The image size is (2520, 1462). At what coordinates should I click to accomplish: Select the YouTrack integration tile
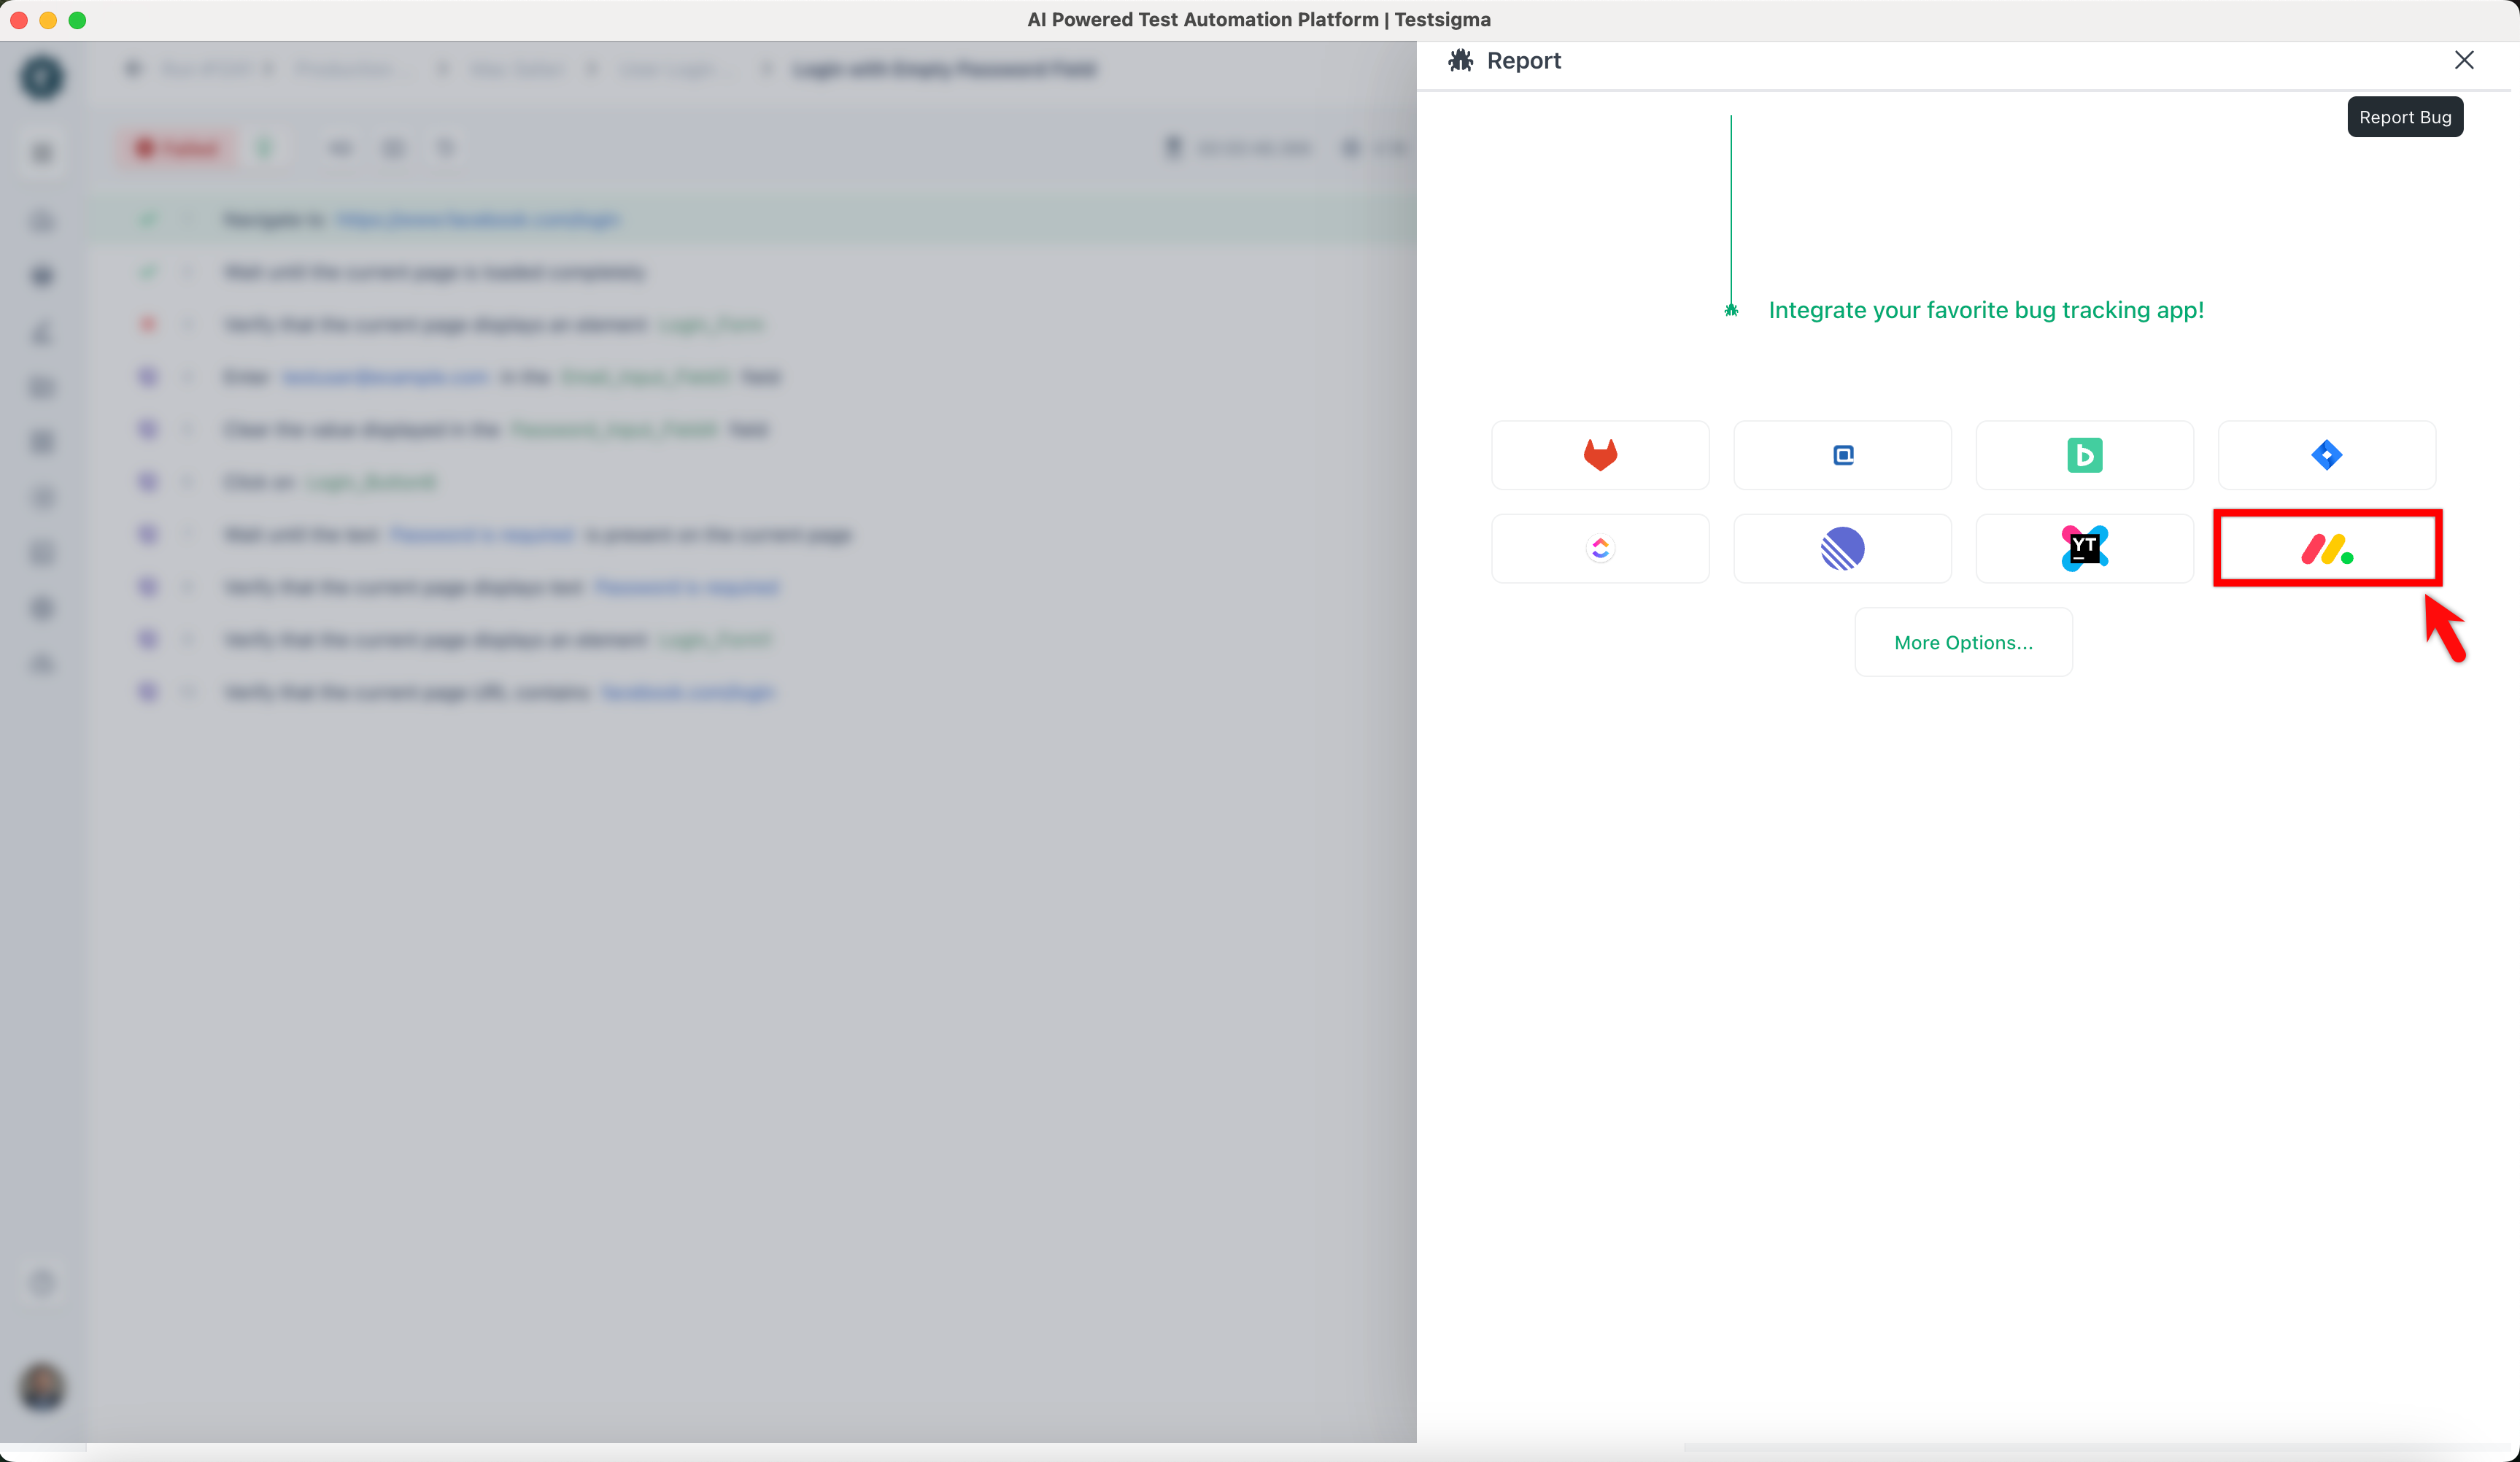[x=2085, y=548]
